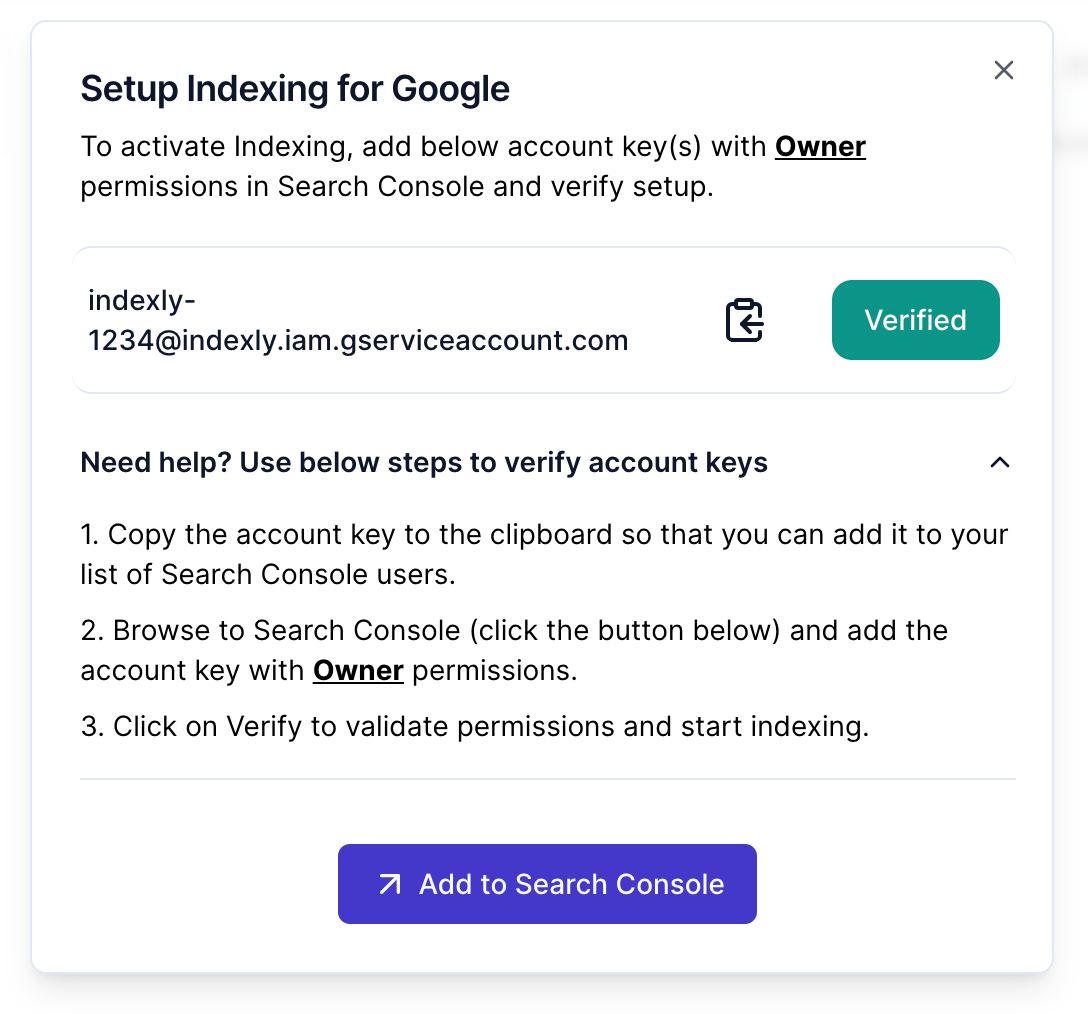Click "permissions in Search Console" description line
Viewport: 1088px width, 1014px height.
(396, 187)
